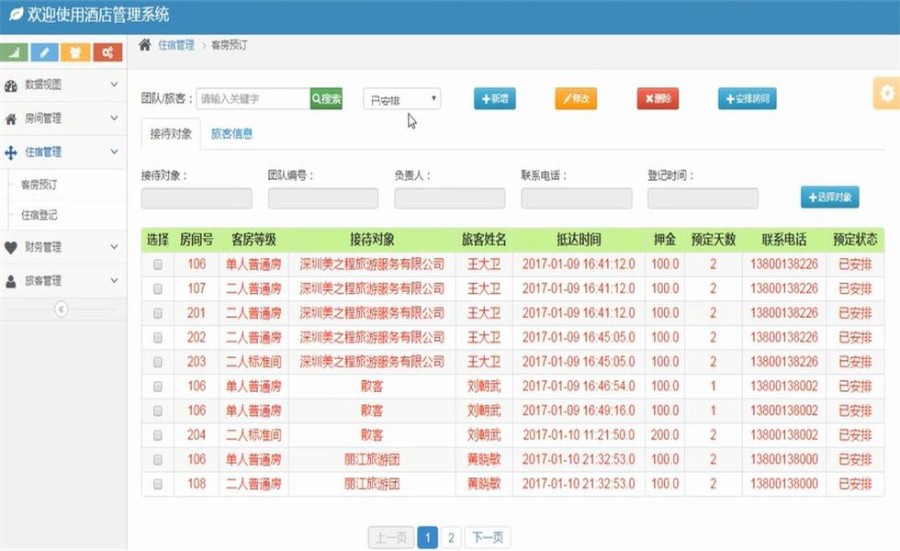Click the orange users shortcut icon
The height and width of the screenshot is (551, 900).
76,52
